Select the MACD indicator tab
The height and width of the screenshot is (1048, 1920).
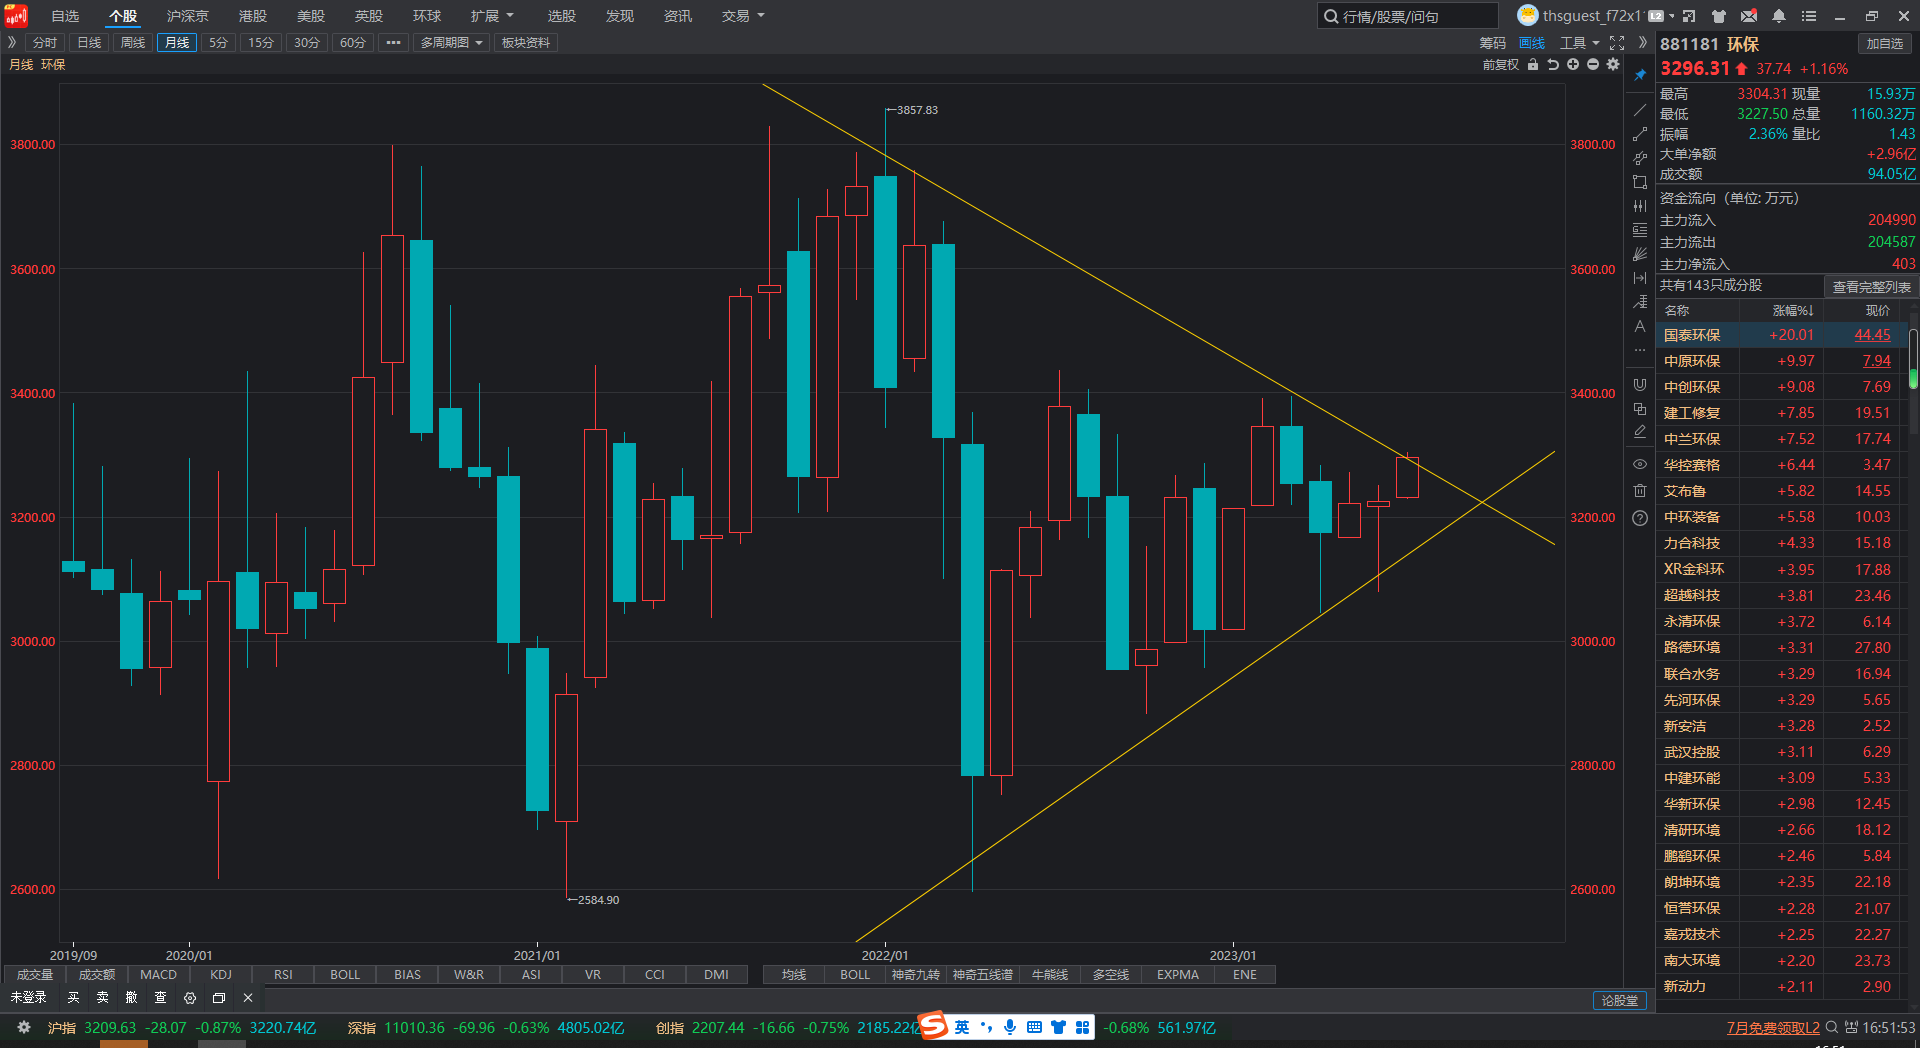click(x=158, y=975)
